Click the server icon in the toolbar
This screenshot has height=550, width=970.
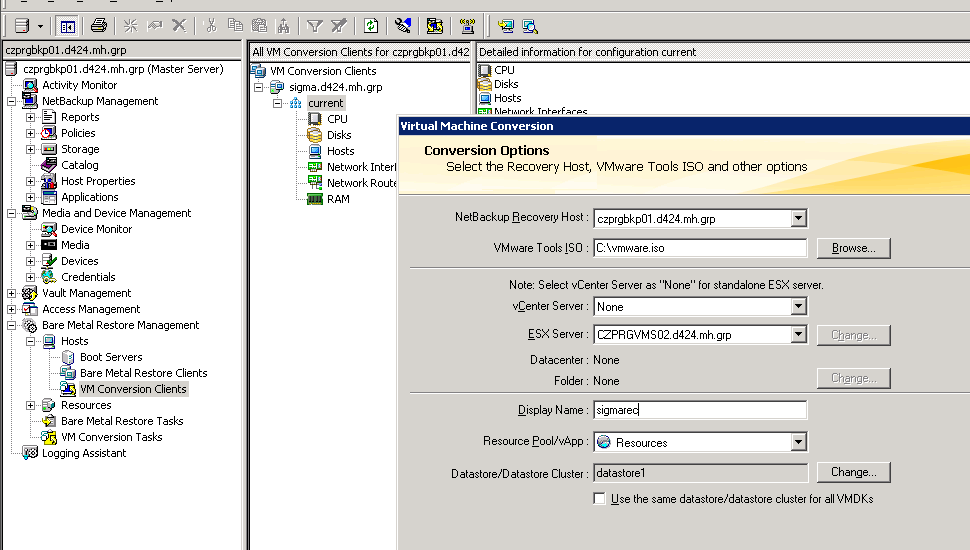22,25
